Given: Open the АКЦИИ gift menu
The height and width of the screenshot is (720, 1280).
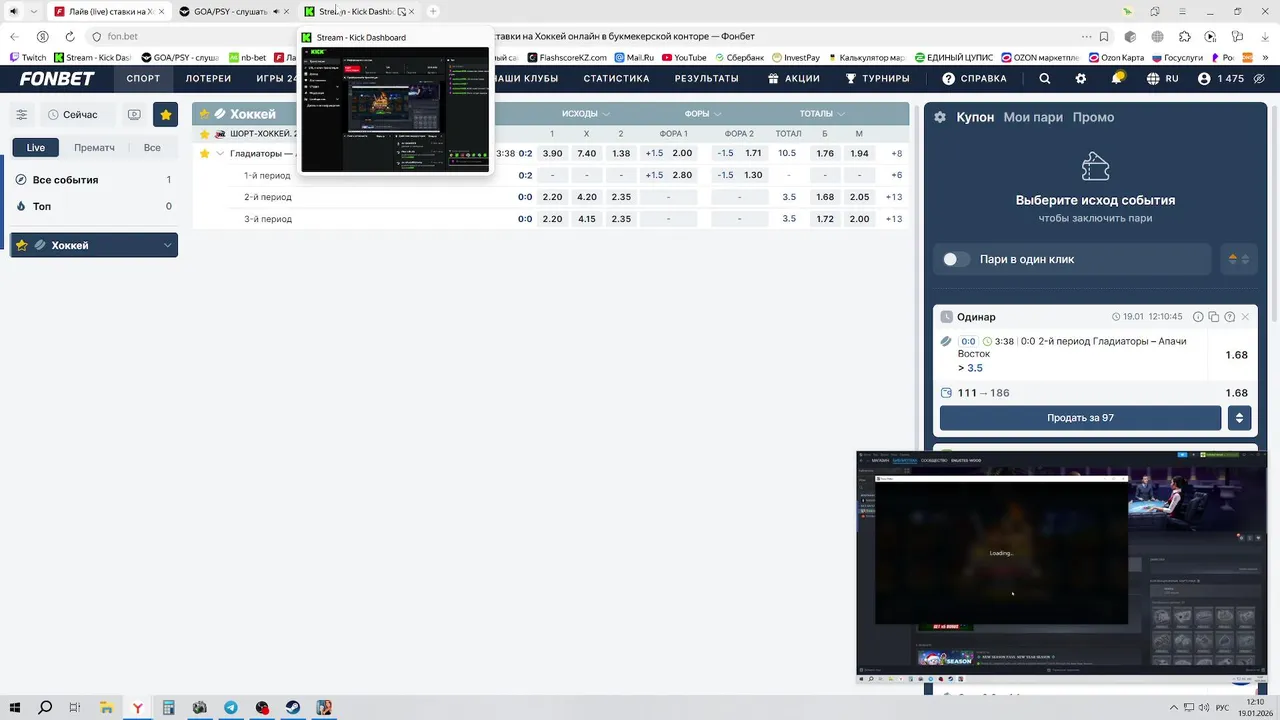Looking at the screenshot, I should (793, 79).
